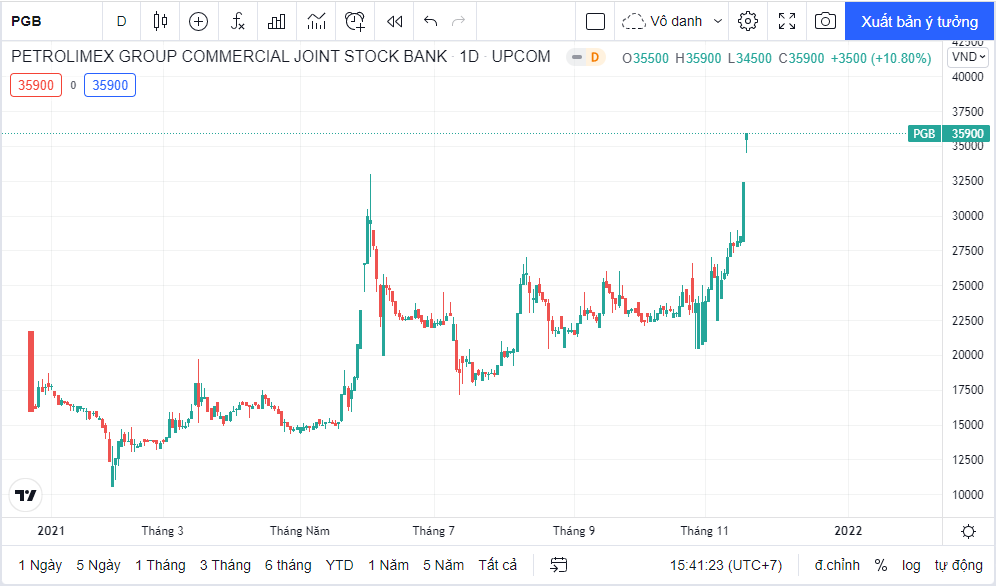Select the 'YTD' time range
This screenshot has height=586, width=996.
(x=339, y=565)
